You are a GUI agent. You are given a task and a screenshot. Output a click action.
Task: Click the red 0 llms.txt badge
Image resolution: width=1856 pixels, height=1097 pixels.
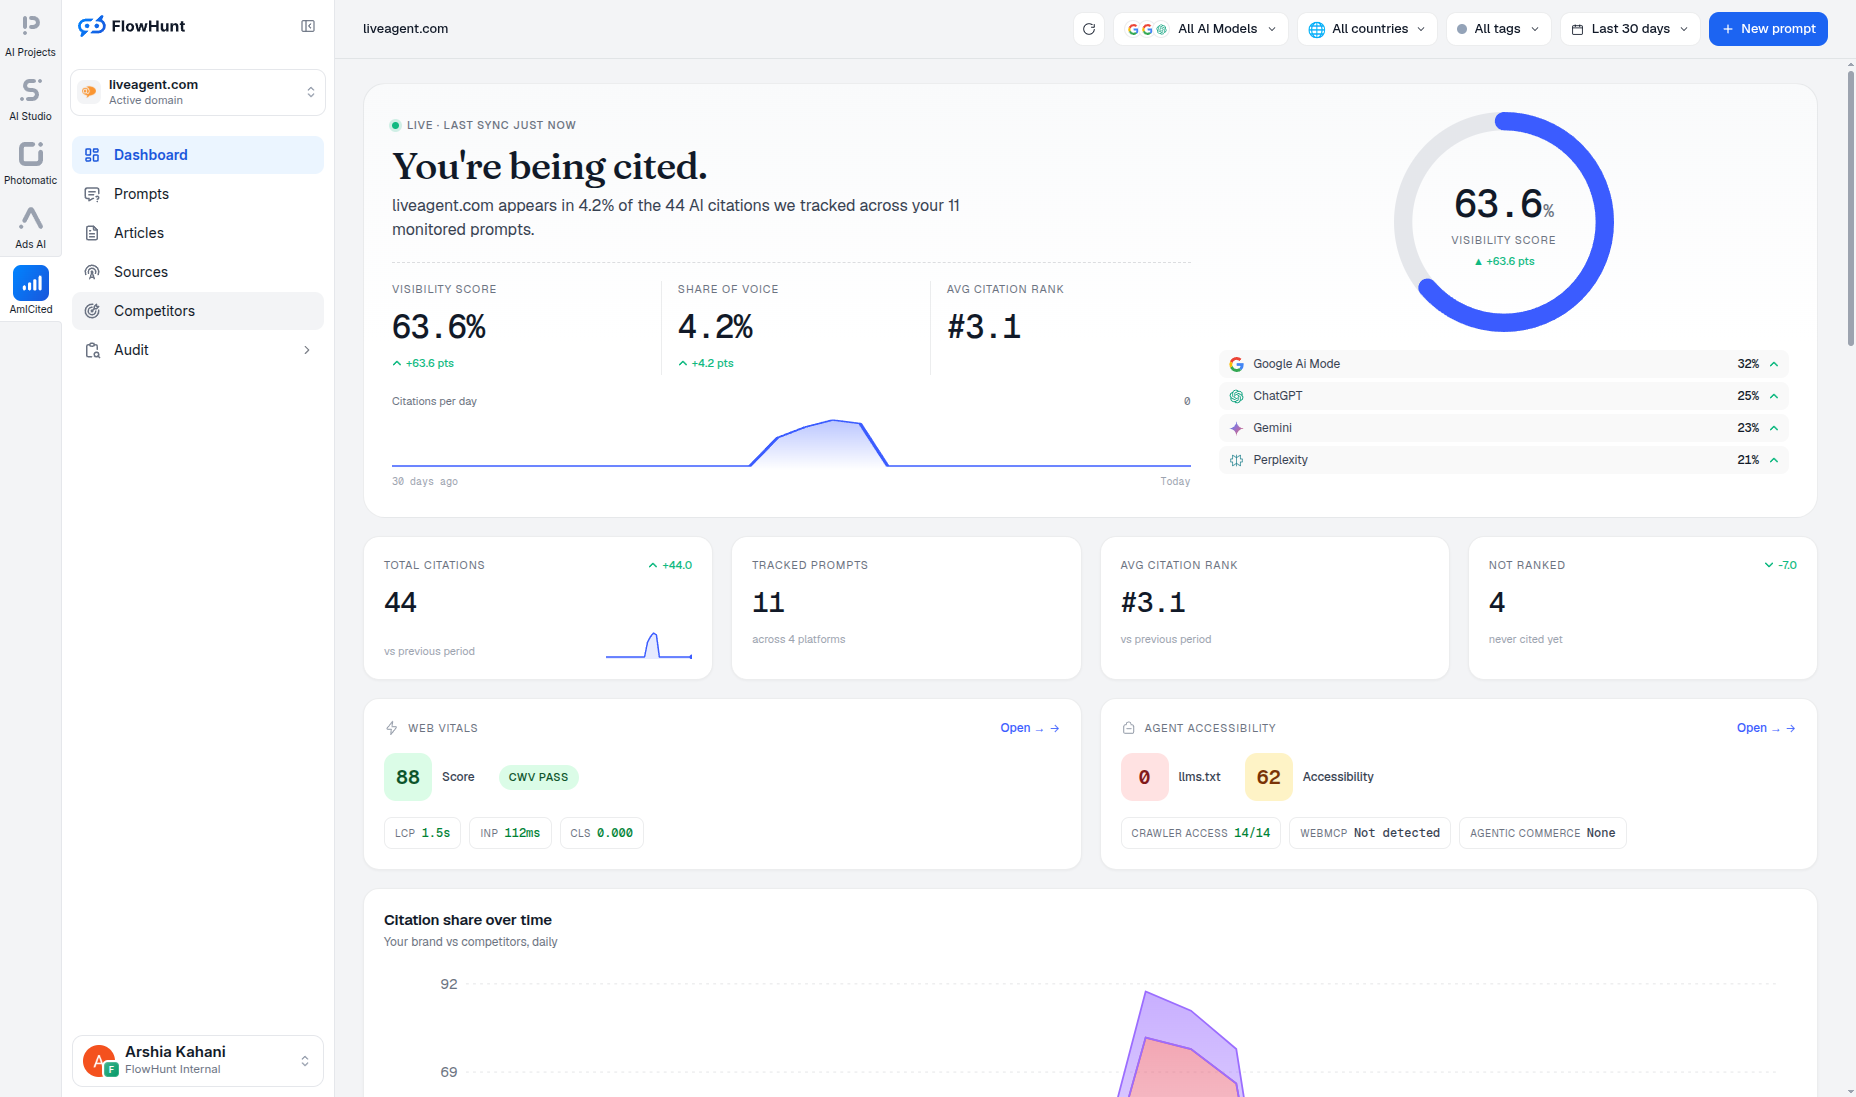pos(1144,777)
